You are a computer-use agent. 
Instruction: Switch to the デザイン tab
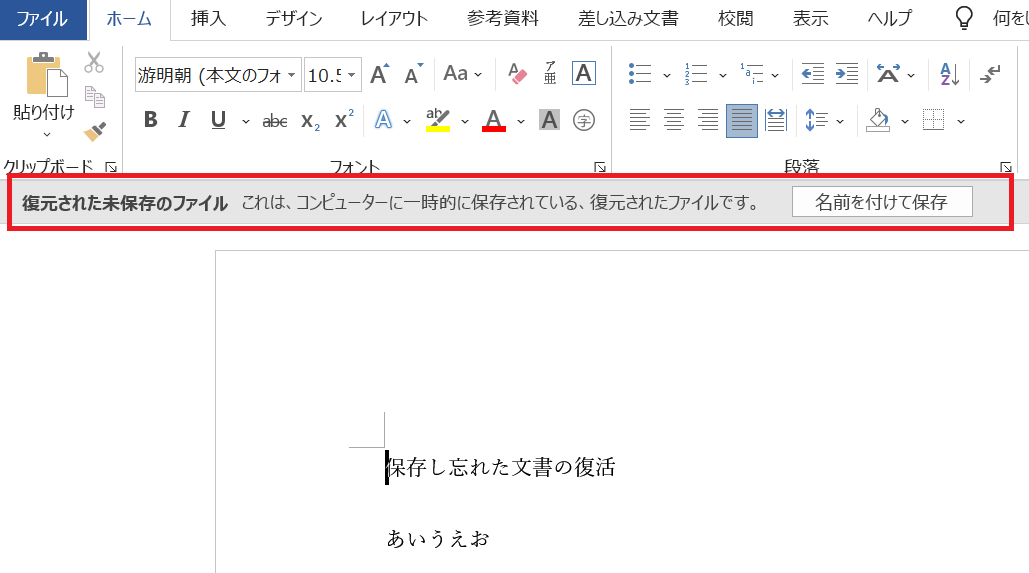pos(294,19)
